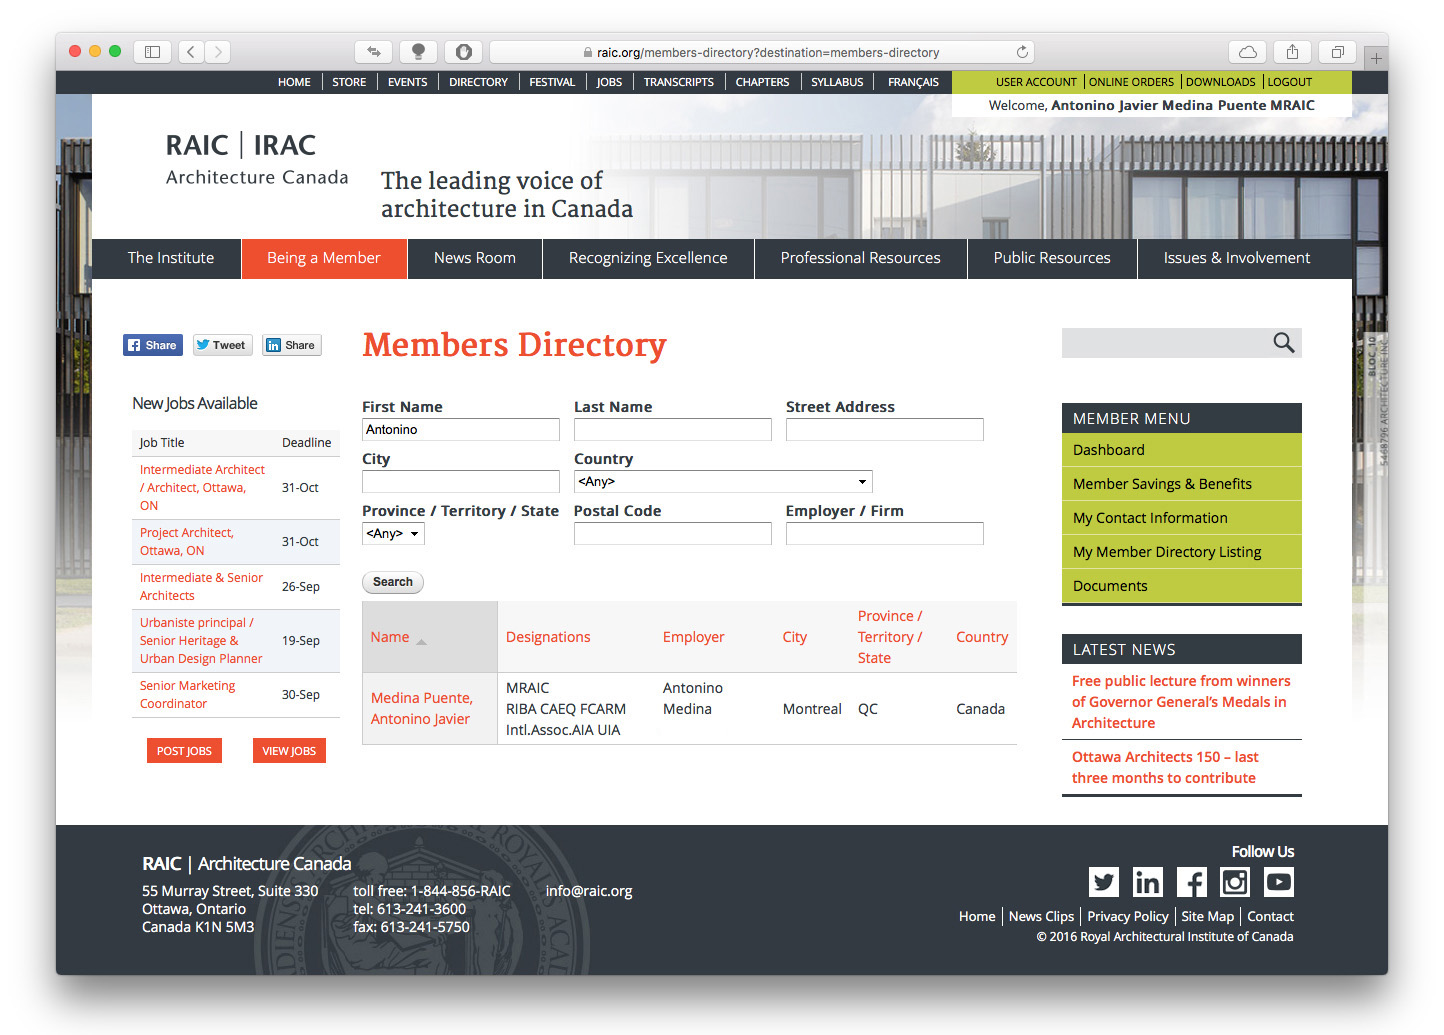The height and width of the screenshot is (1035, 1444).
Task: Click the double-arrow extension icon in toolbar
Action: coord(373,52)
